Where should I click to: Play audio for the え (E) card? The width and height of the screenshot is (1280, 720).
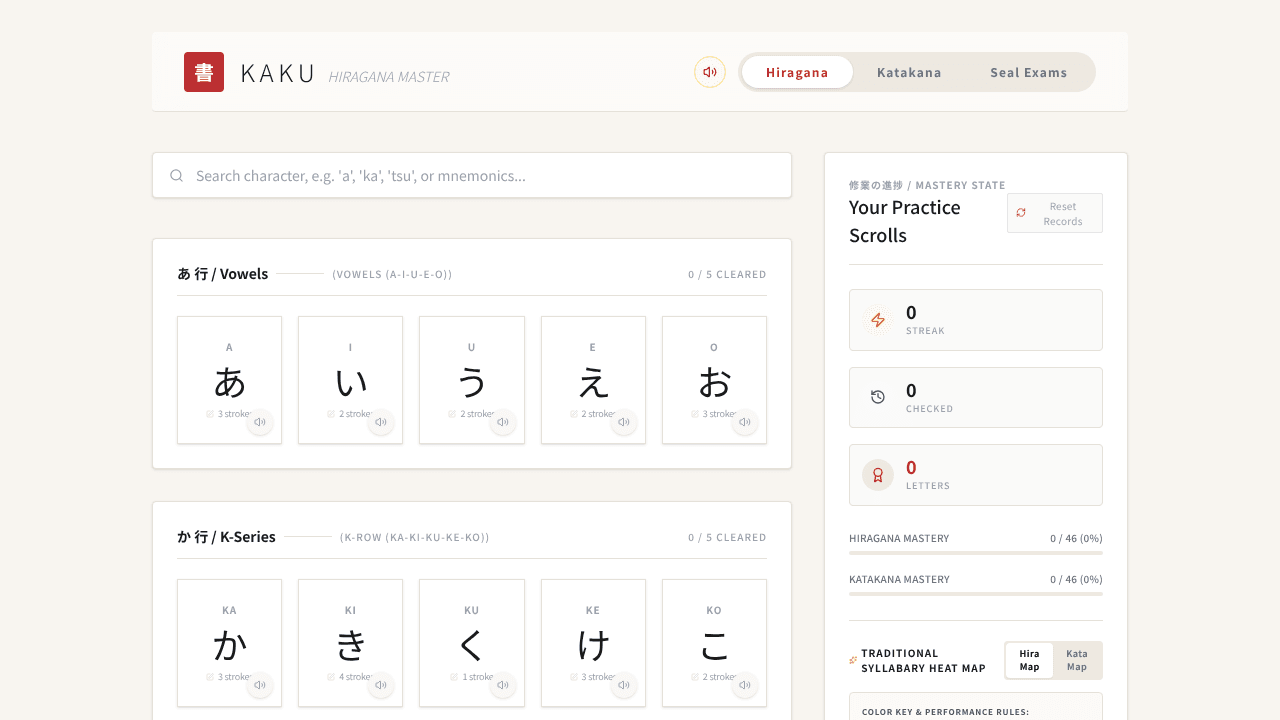[x=624, y=422]
